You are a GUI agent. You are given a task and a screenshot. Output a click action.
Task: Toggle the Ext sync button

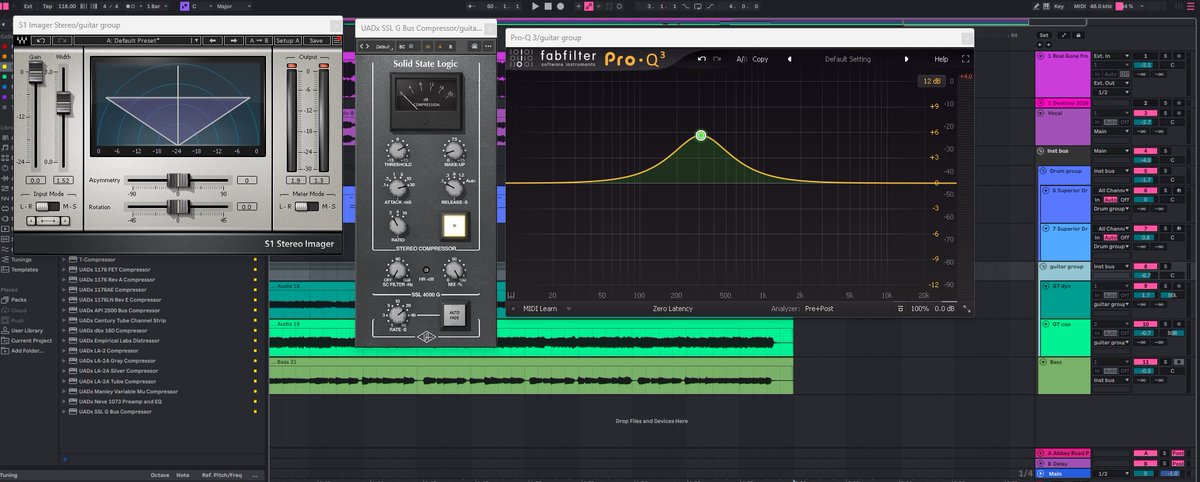pyautogui.click(x=27, y=6)
